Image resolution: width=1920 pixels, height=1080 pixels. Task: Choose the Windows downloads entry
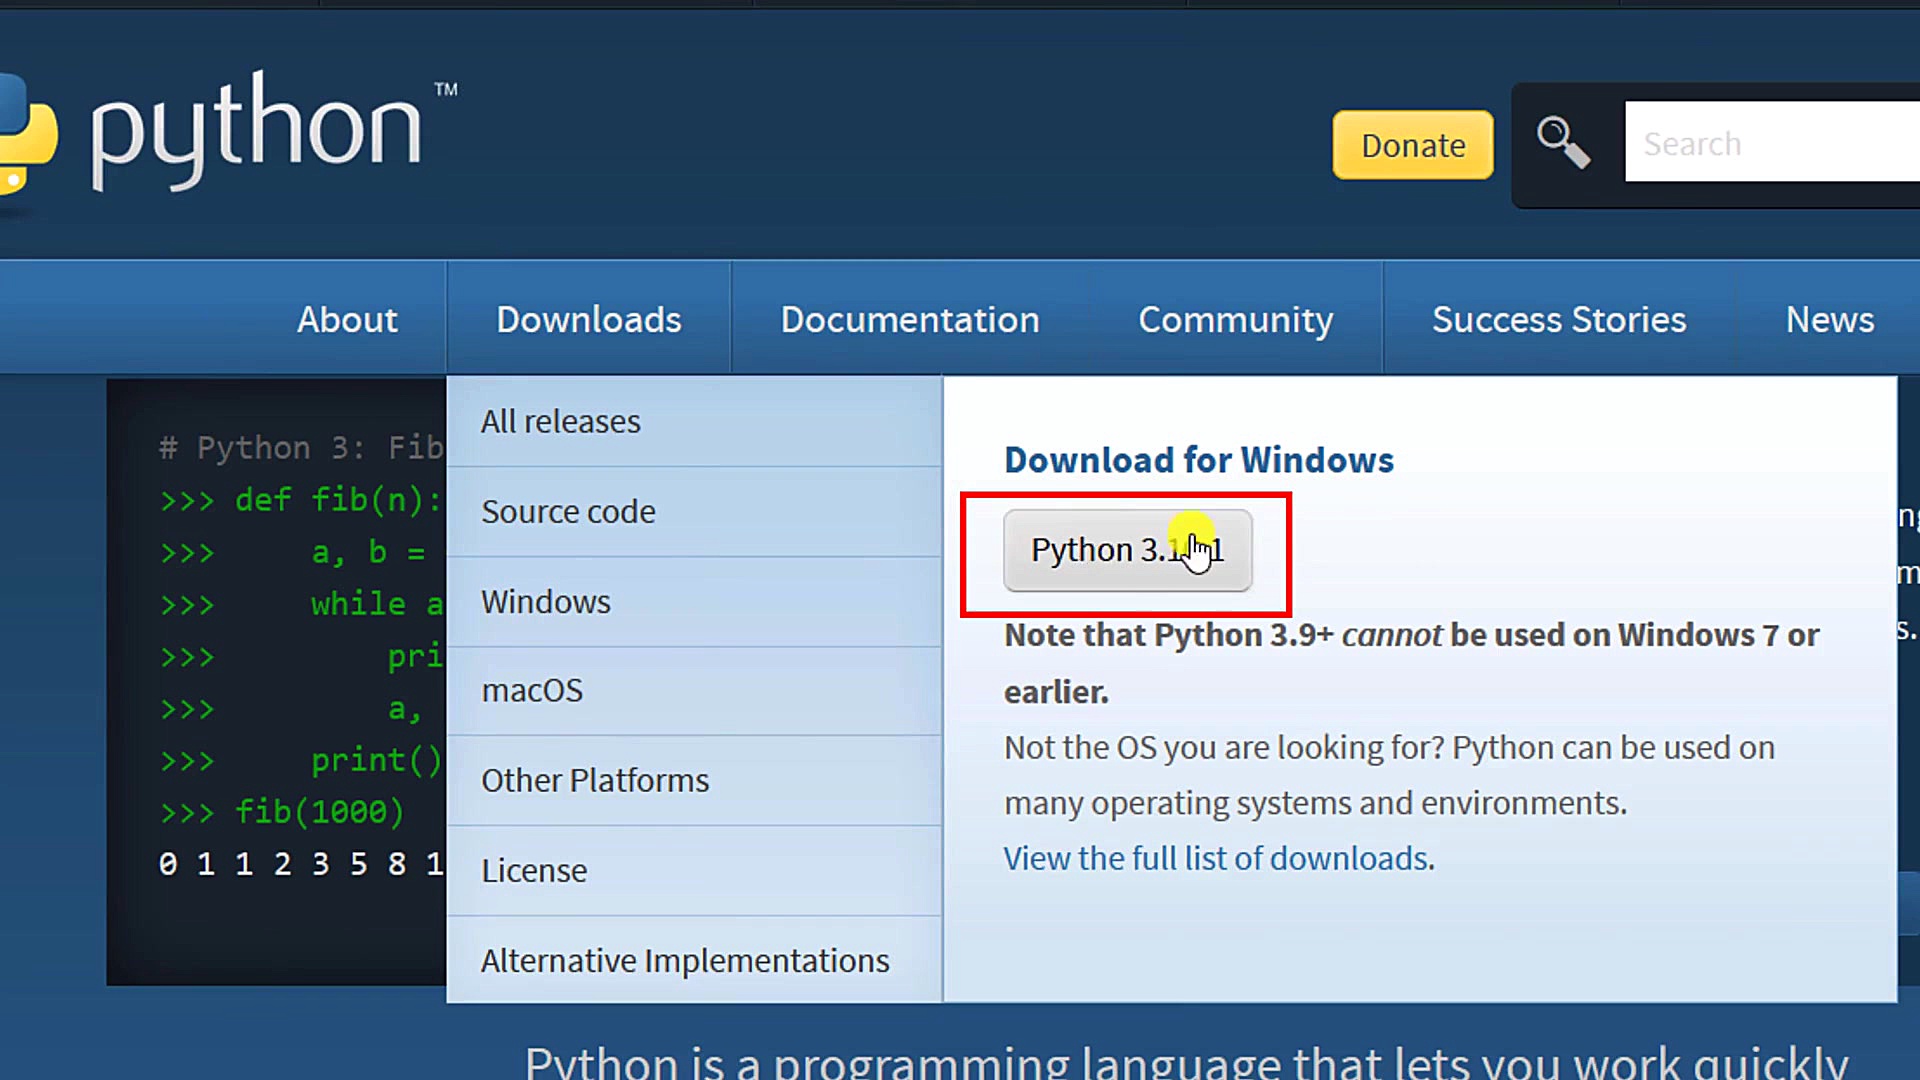pos(694,601)
